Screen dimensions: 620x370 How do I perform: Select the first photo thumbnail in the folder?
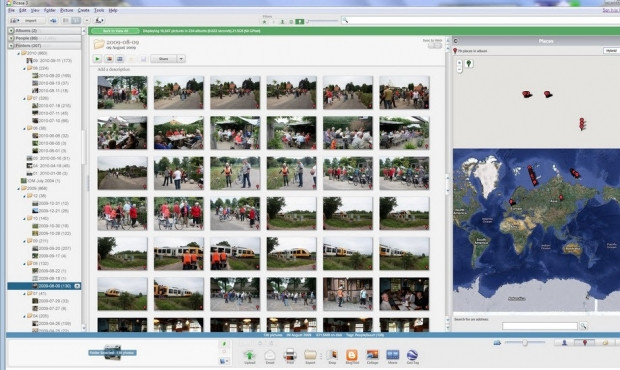(x=122, y=92)
